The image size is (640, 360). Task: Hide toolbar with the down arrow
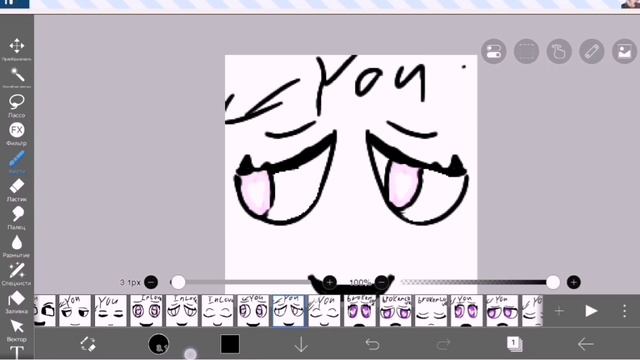coord(301,344)
